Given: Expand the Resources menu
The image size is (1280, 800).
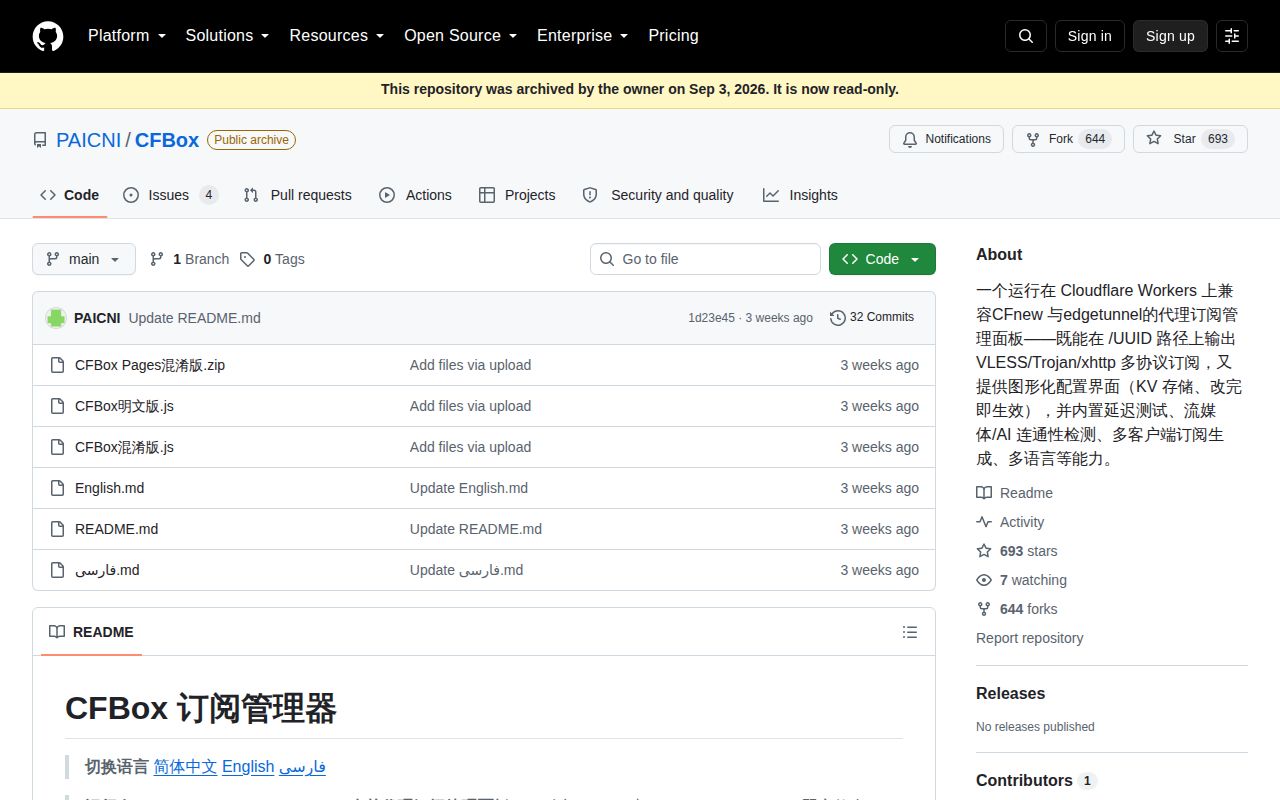Looking at the screenshot, I should click(x=337, y=36).
